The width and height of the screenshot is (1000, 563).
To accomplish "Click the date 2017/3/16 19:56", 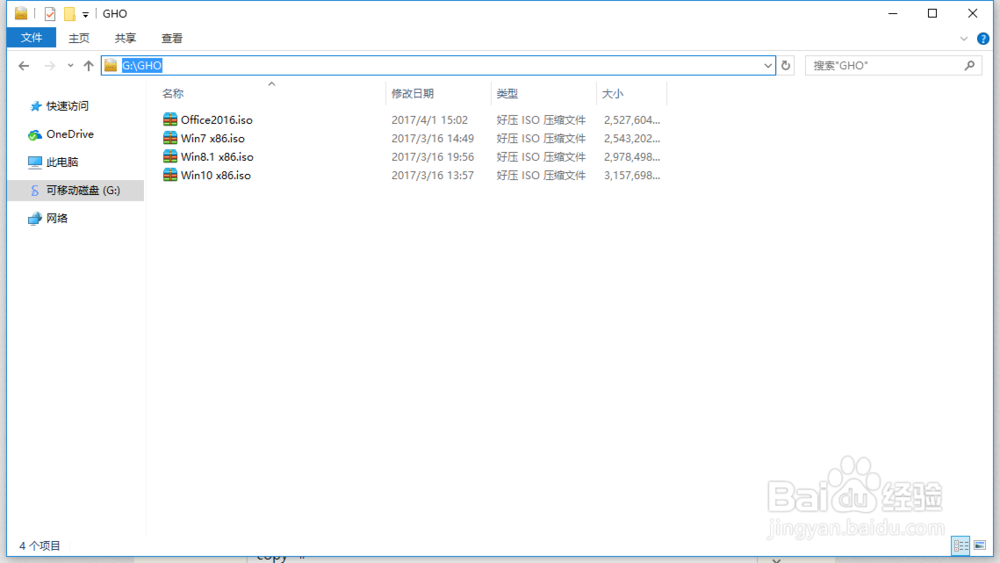I will [432, 157].
